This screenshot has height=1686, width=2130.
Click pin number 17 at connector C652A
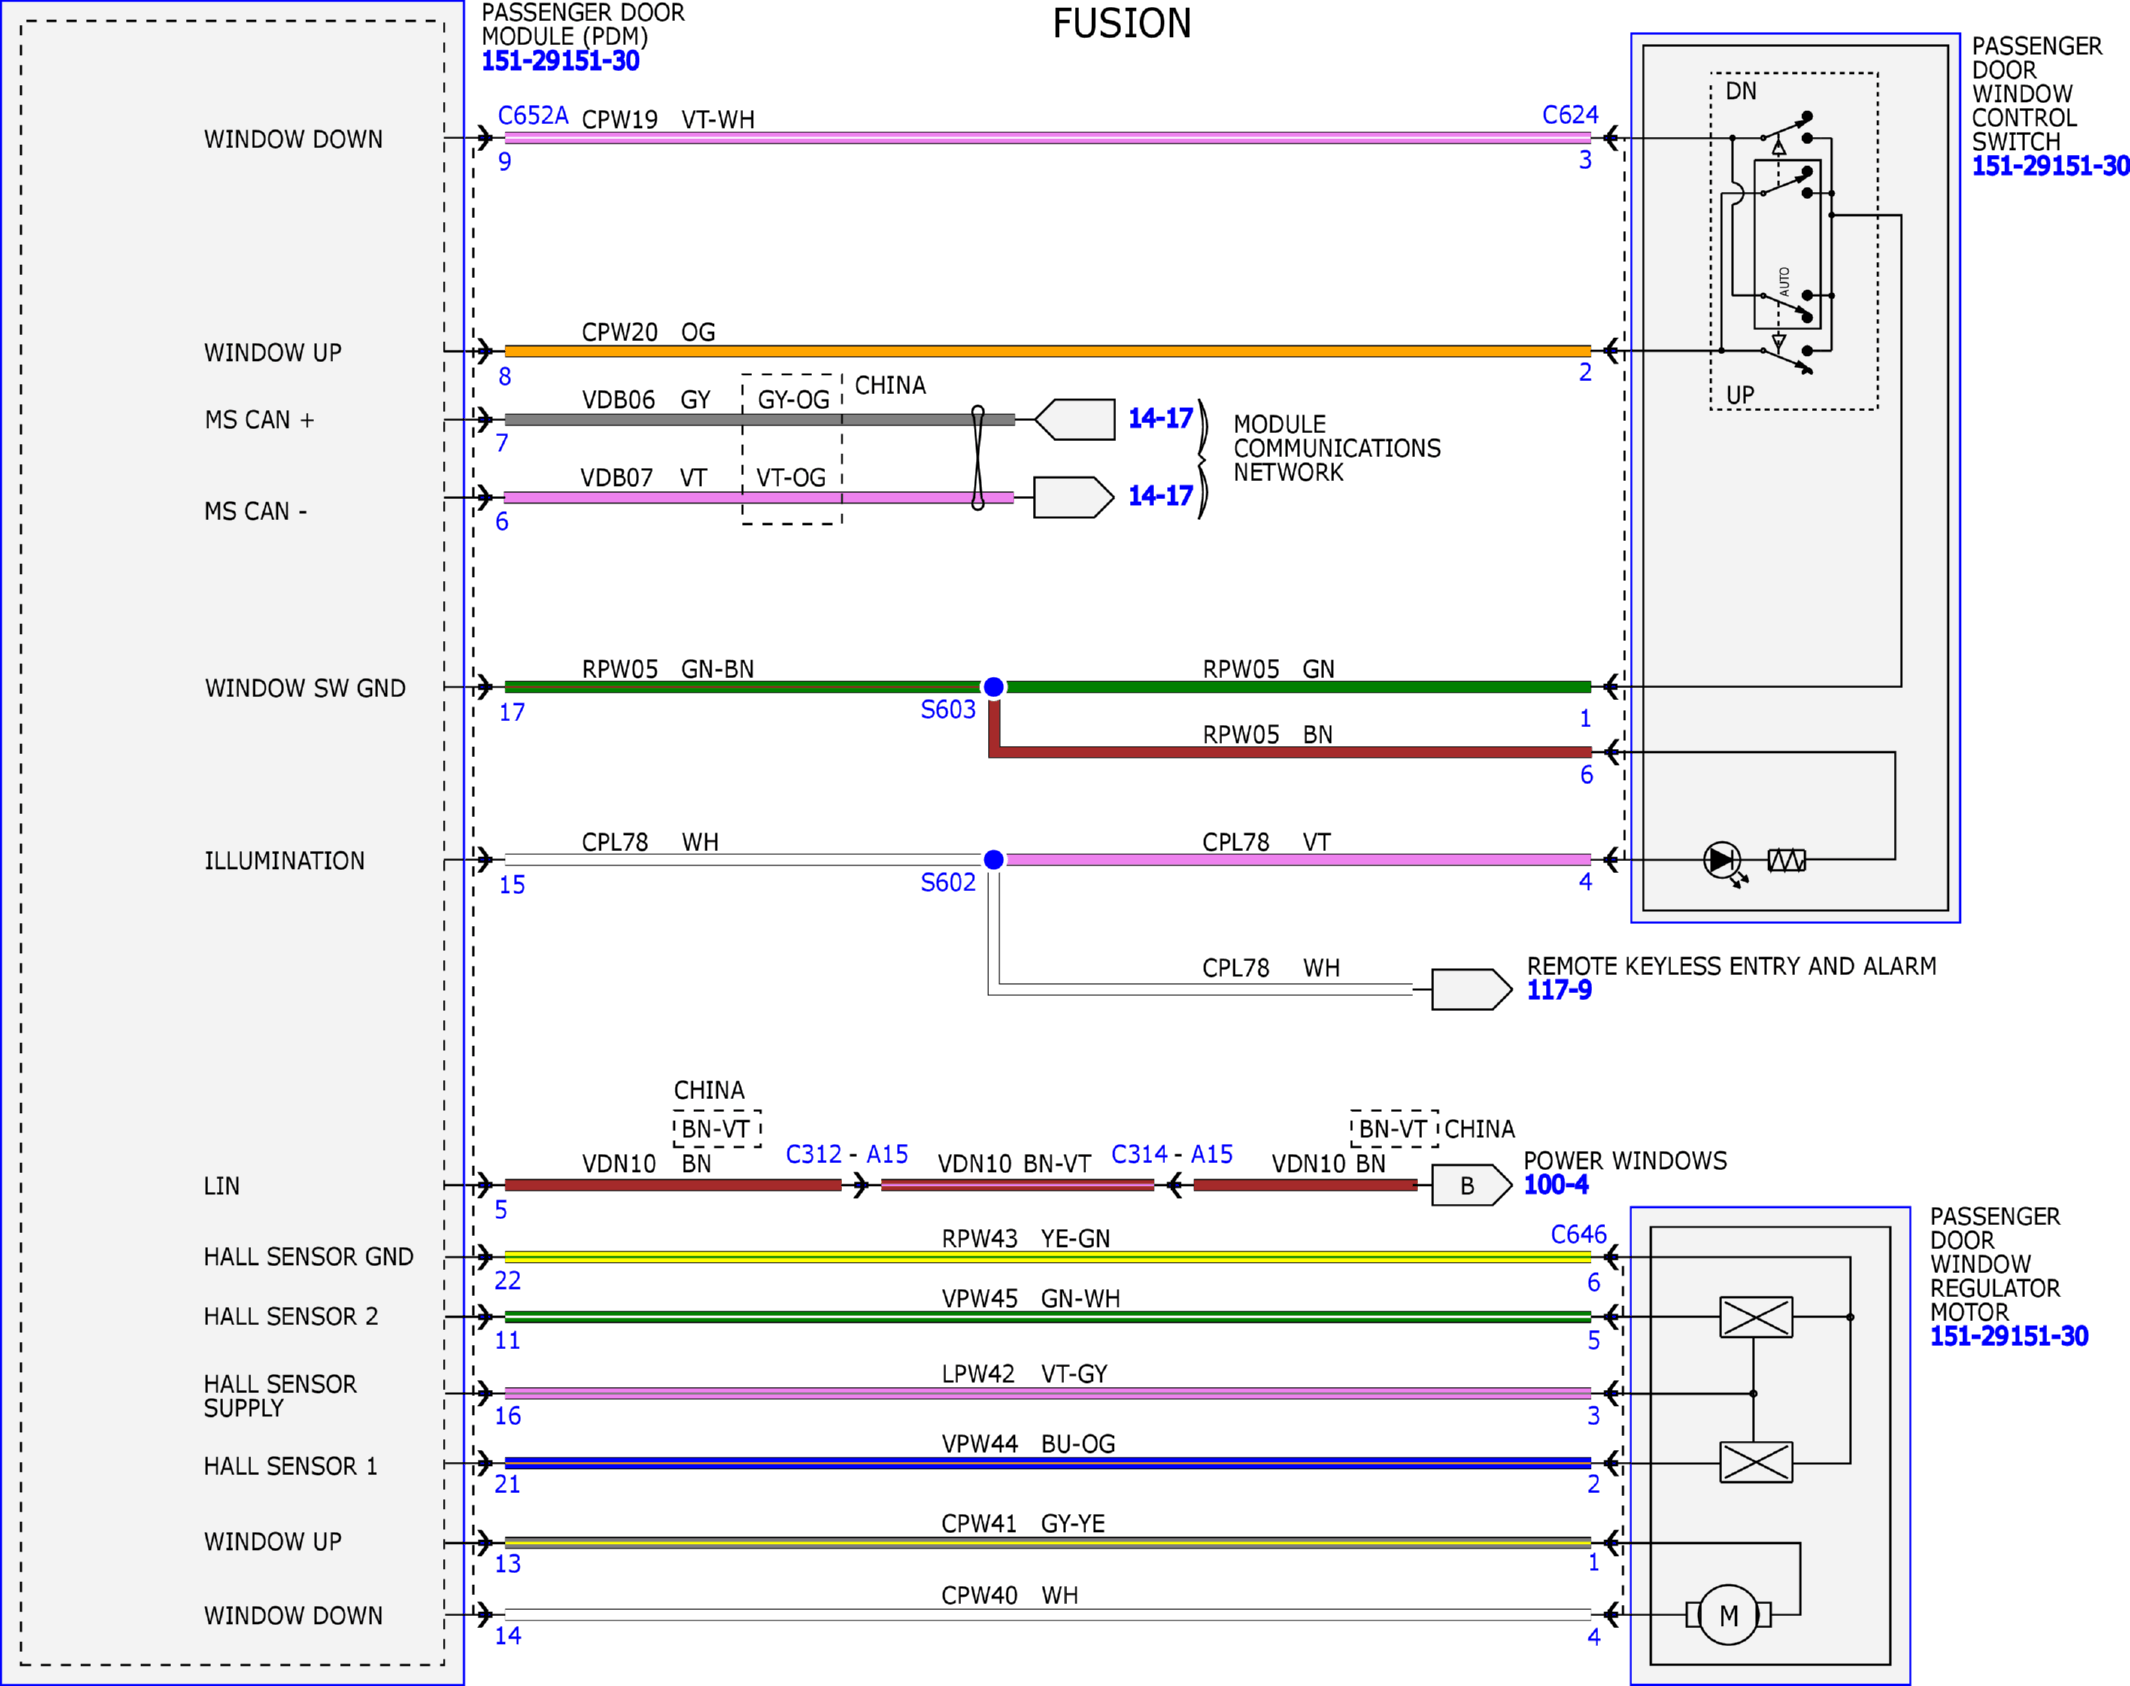click(x=512, y=713)
